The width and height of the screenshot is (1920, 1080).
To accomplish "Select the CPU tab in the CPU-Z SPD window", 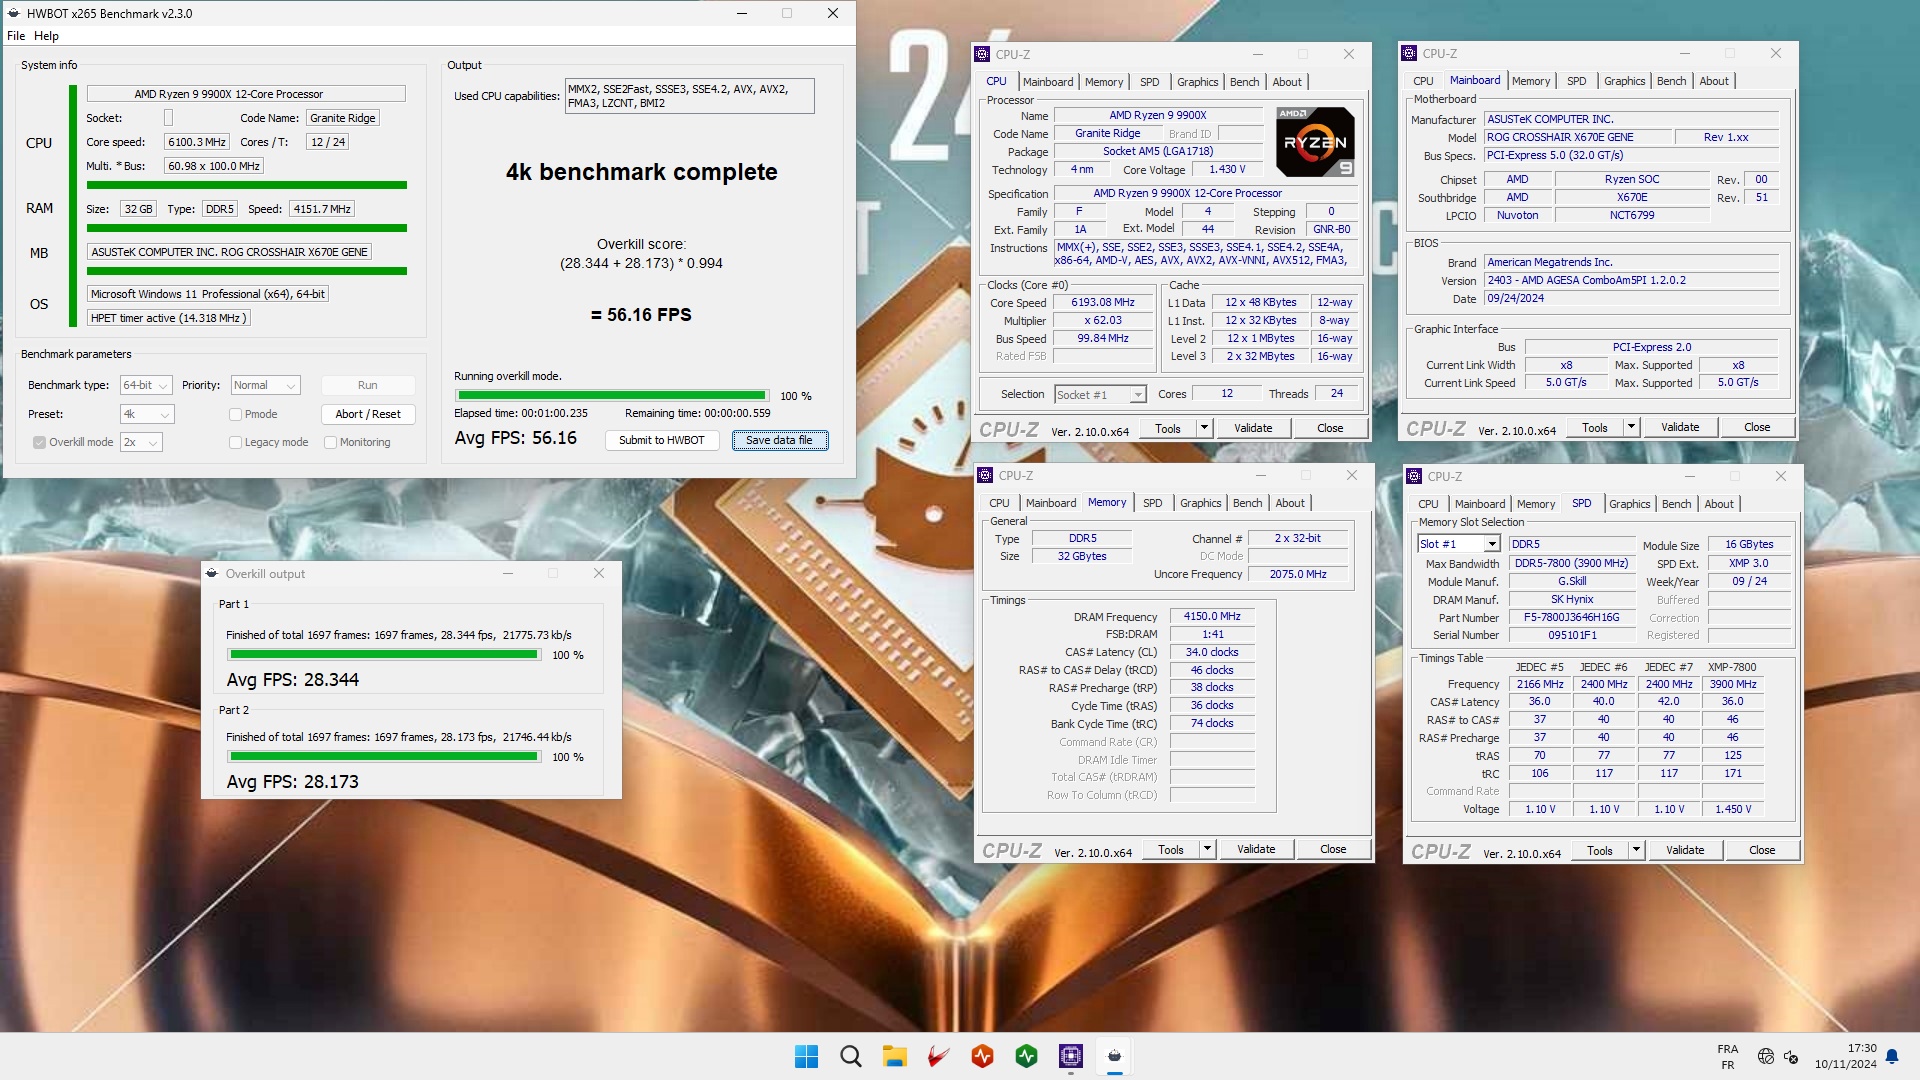I will click(x=1428, y=504).
